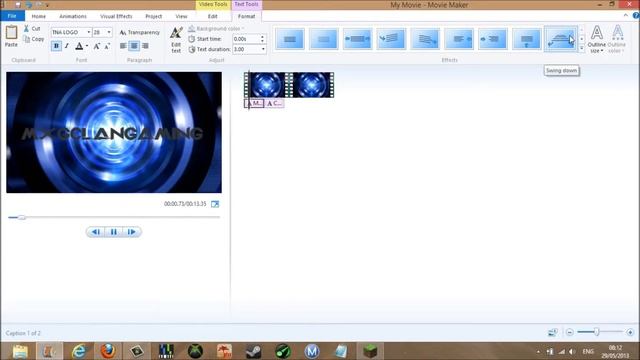Viewport: 640px width, 360px height.
Task: Pause the video preview
Action: point(113,232)
